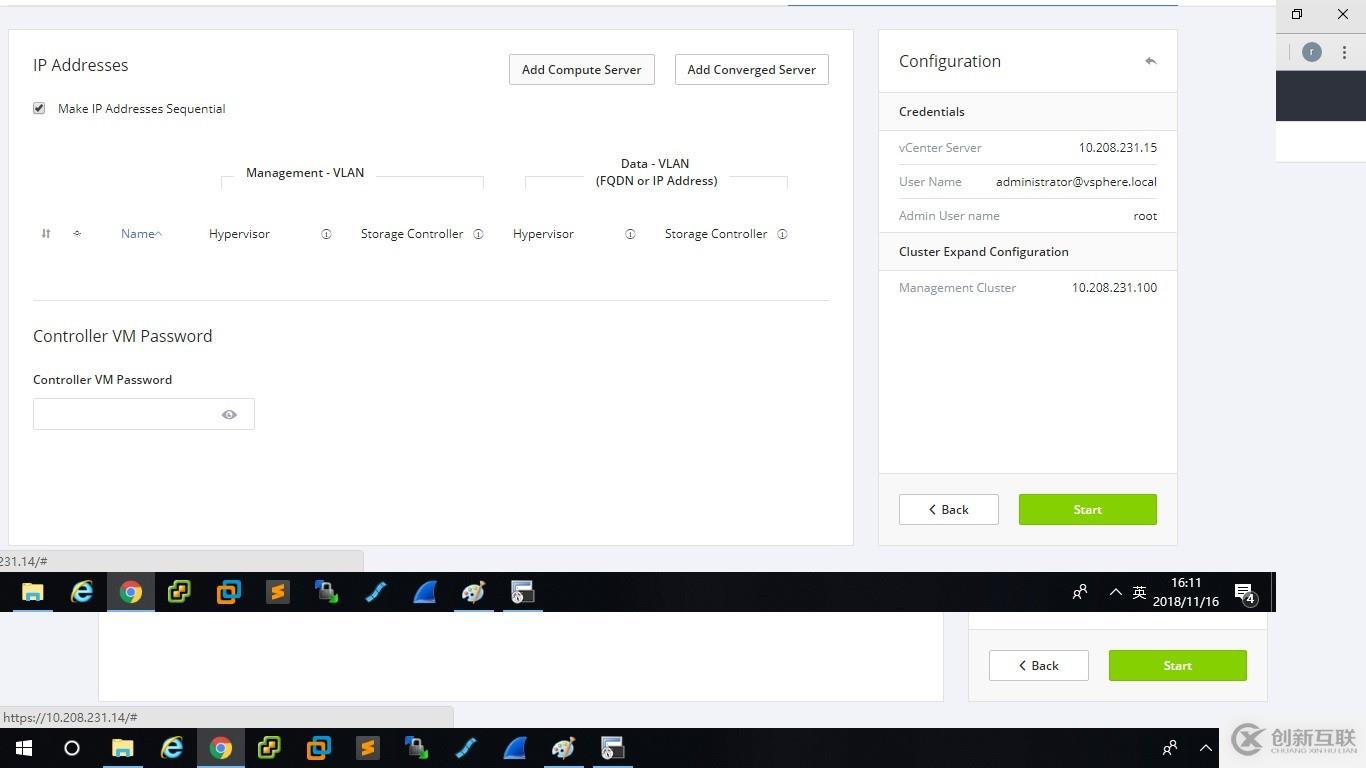Image resolution: width=1366 pixels, height=768 pixels.
Task: Toggle Make IP Addresses Sequential checkbox
Action: (39, 108)
